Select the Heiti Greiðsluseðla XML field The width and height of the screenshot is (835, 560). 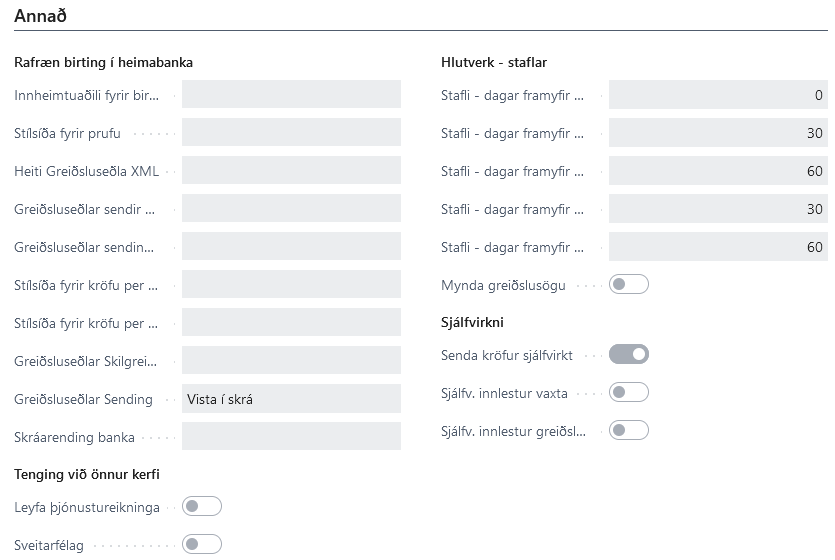(291, 171)
